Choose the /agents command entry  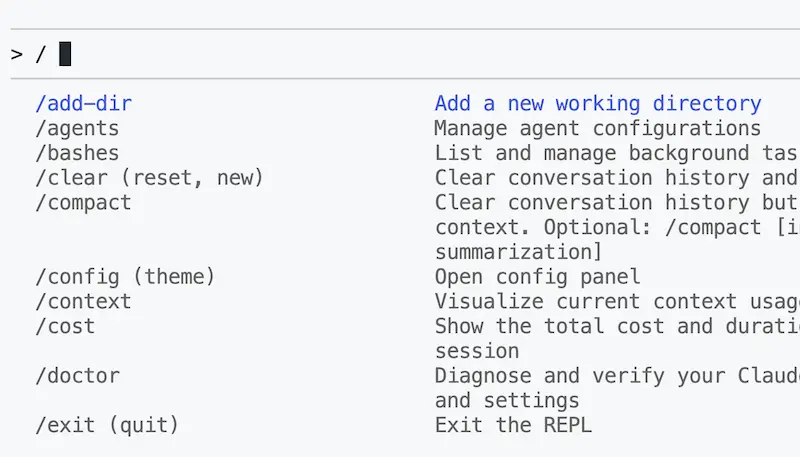[77, 128]
